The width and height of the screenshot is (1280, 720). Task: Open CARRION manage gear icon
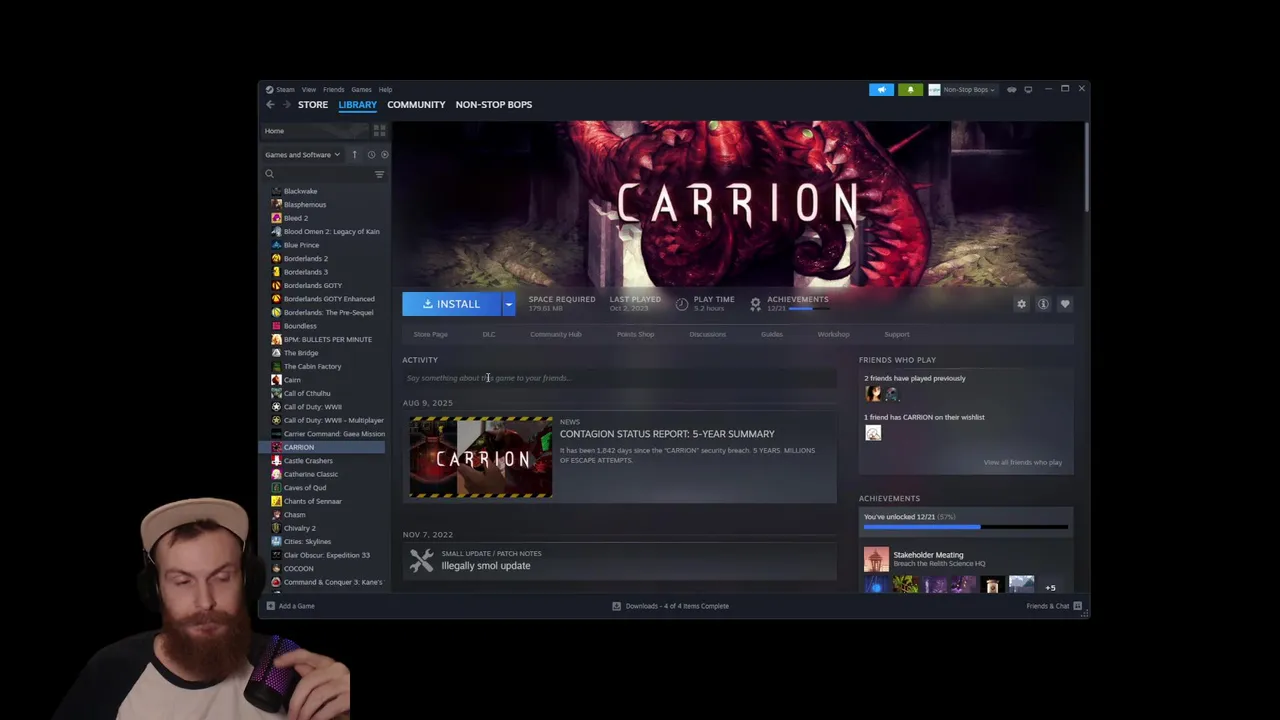[x=1021, y=304]
